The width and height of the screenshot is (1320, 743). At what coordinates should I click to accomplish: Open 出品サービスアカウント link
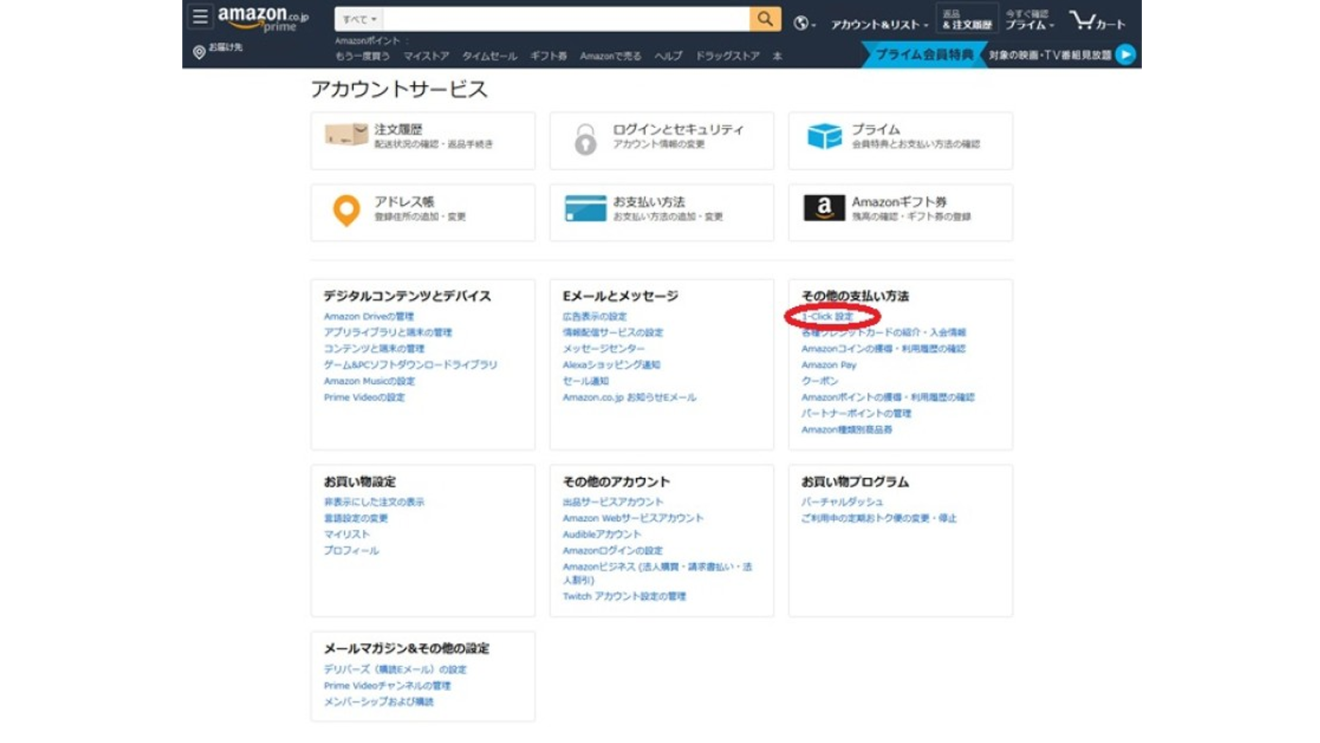coord(613,502)
